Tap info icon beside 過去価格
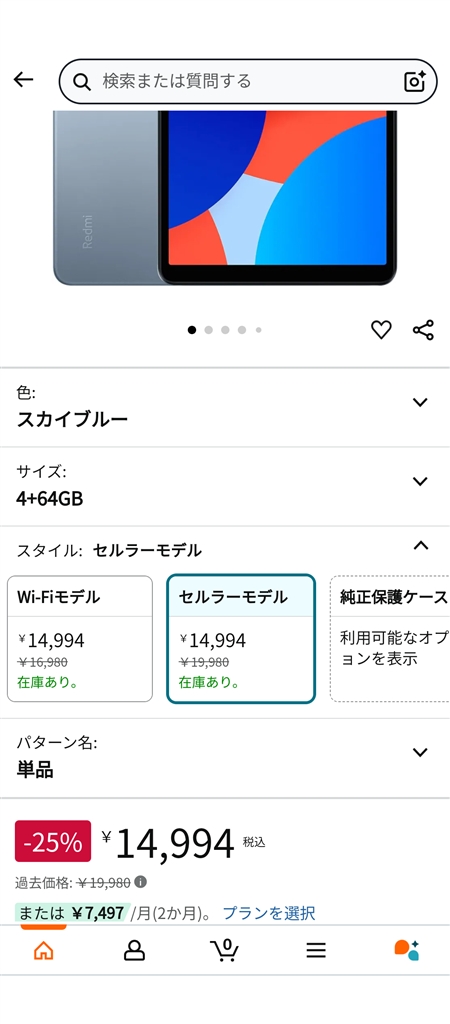 [140, 882]
